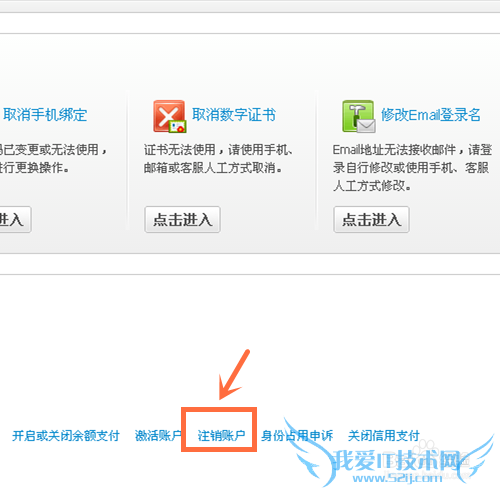Click the partially visible 进入 button under 取消手机绑定
The image size is (500, 493).
pos(15,219)
